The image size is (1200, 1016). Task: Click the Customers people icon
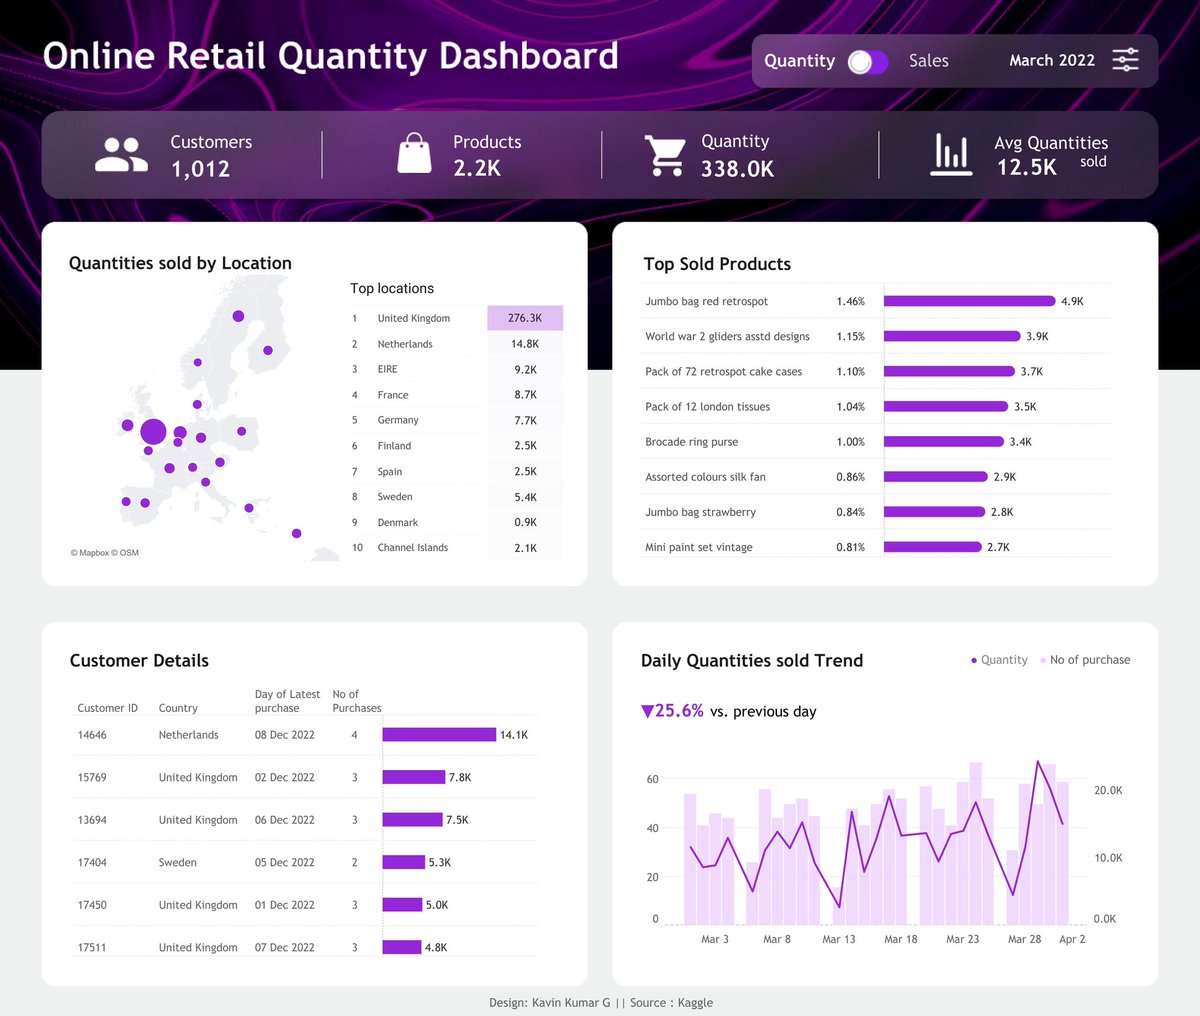click(x=120, y=153)
